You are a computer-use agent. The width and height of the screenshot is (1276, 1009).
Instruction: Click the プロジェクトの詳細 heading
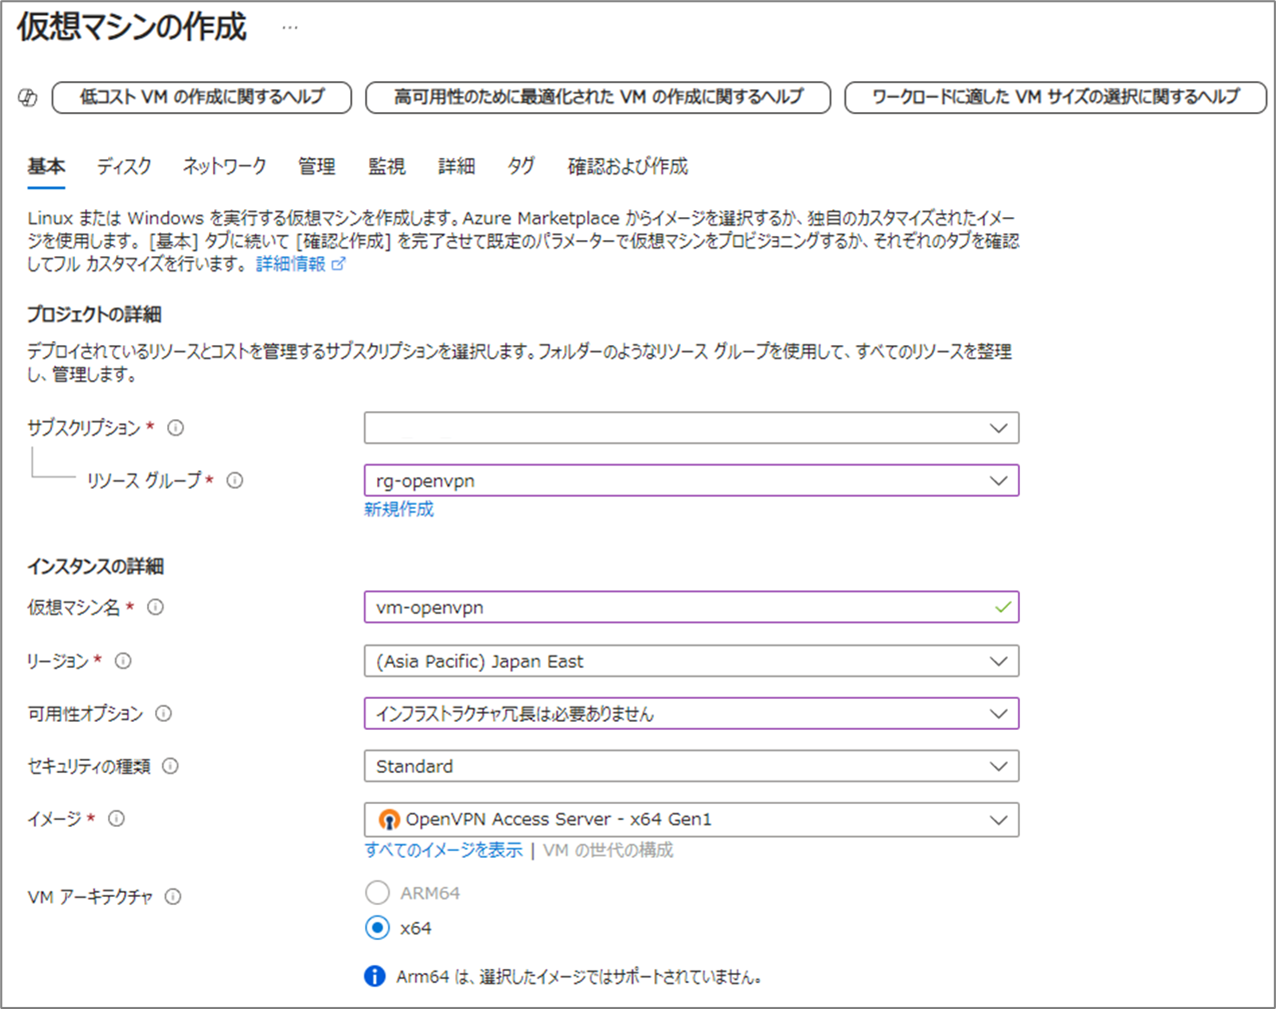(94, 314)
